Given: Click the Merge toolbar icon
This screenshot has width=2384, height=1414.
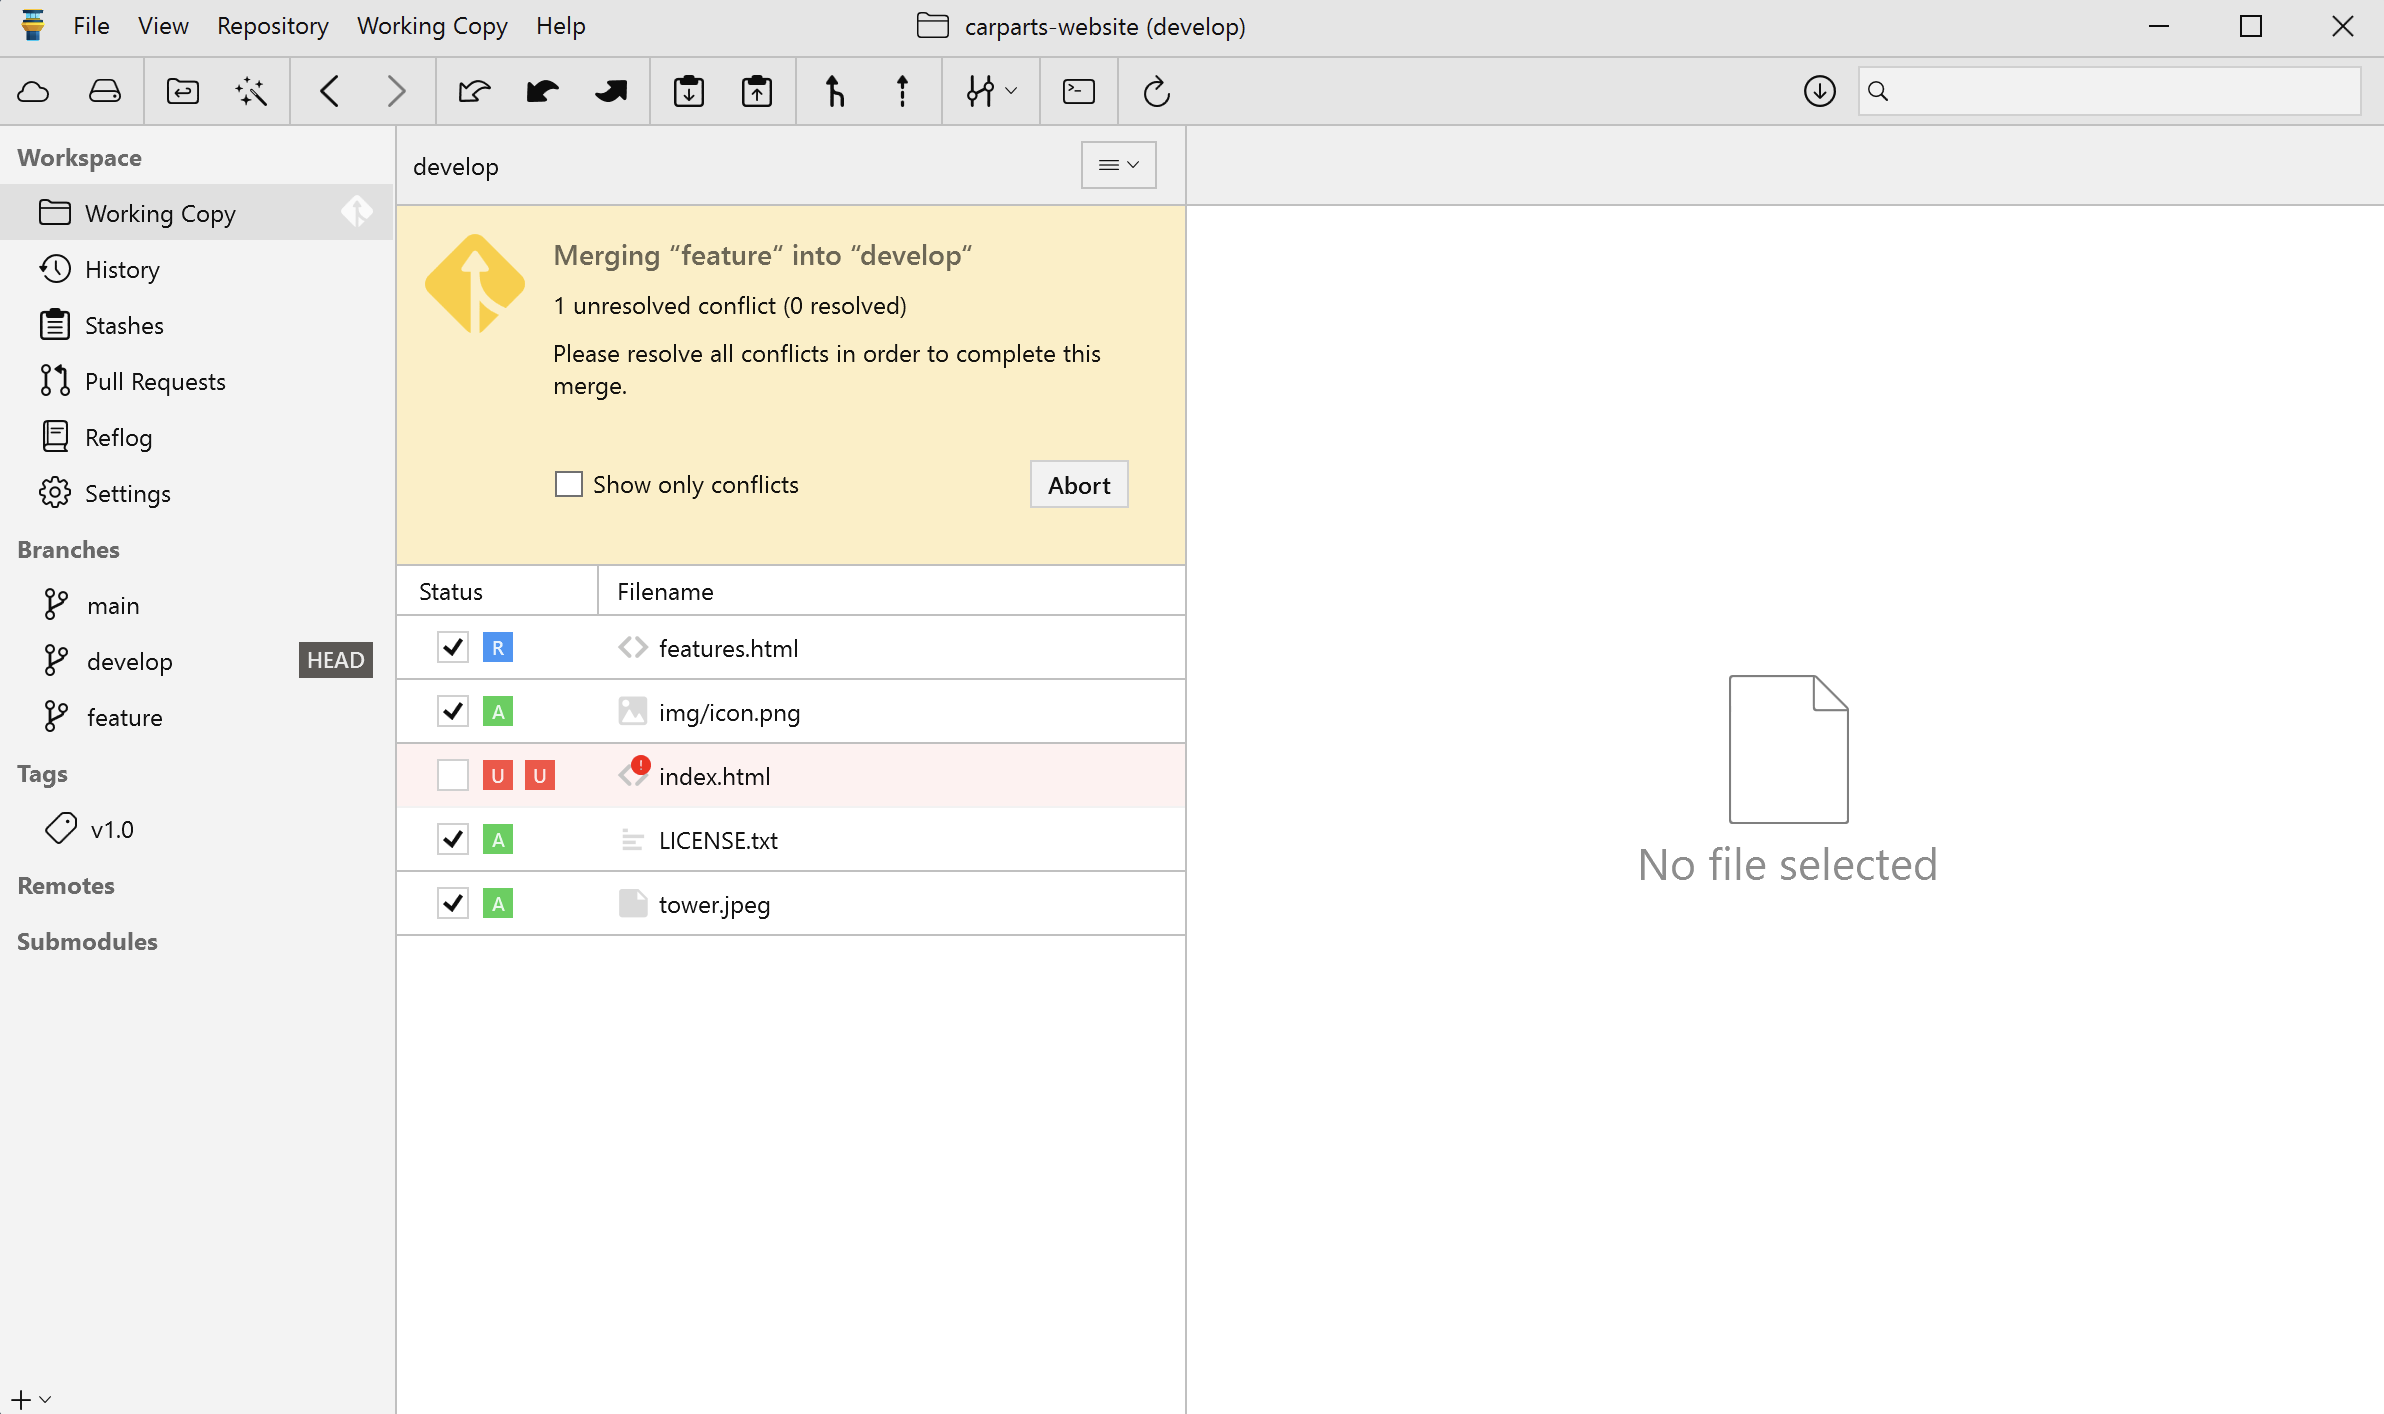Looking at the screenshot, I should pyautogui.click(x=834, y=92).
